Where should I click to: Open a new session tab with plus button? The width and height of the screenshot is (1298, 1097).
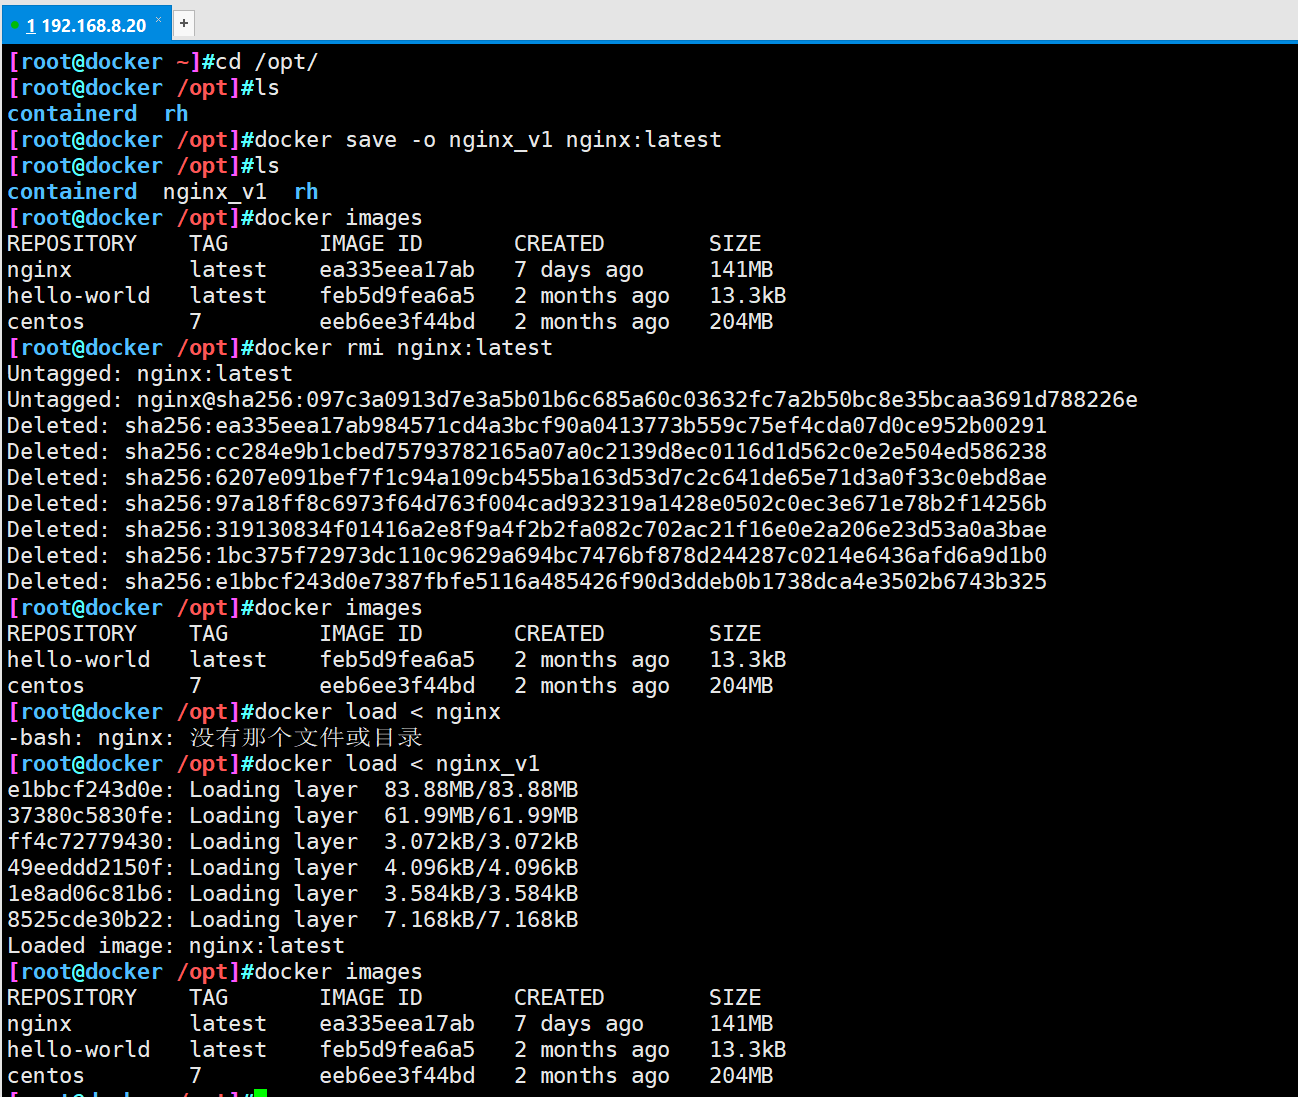[184, 23]
